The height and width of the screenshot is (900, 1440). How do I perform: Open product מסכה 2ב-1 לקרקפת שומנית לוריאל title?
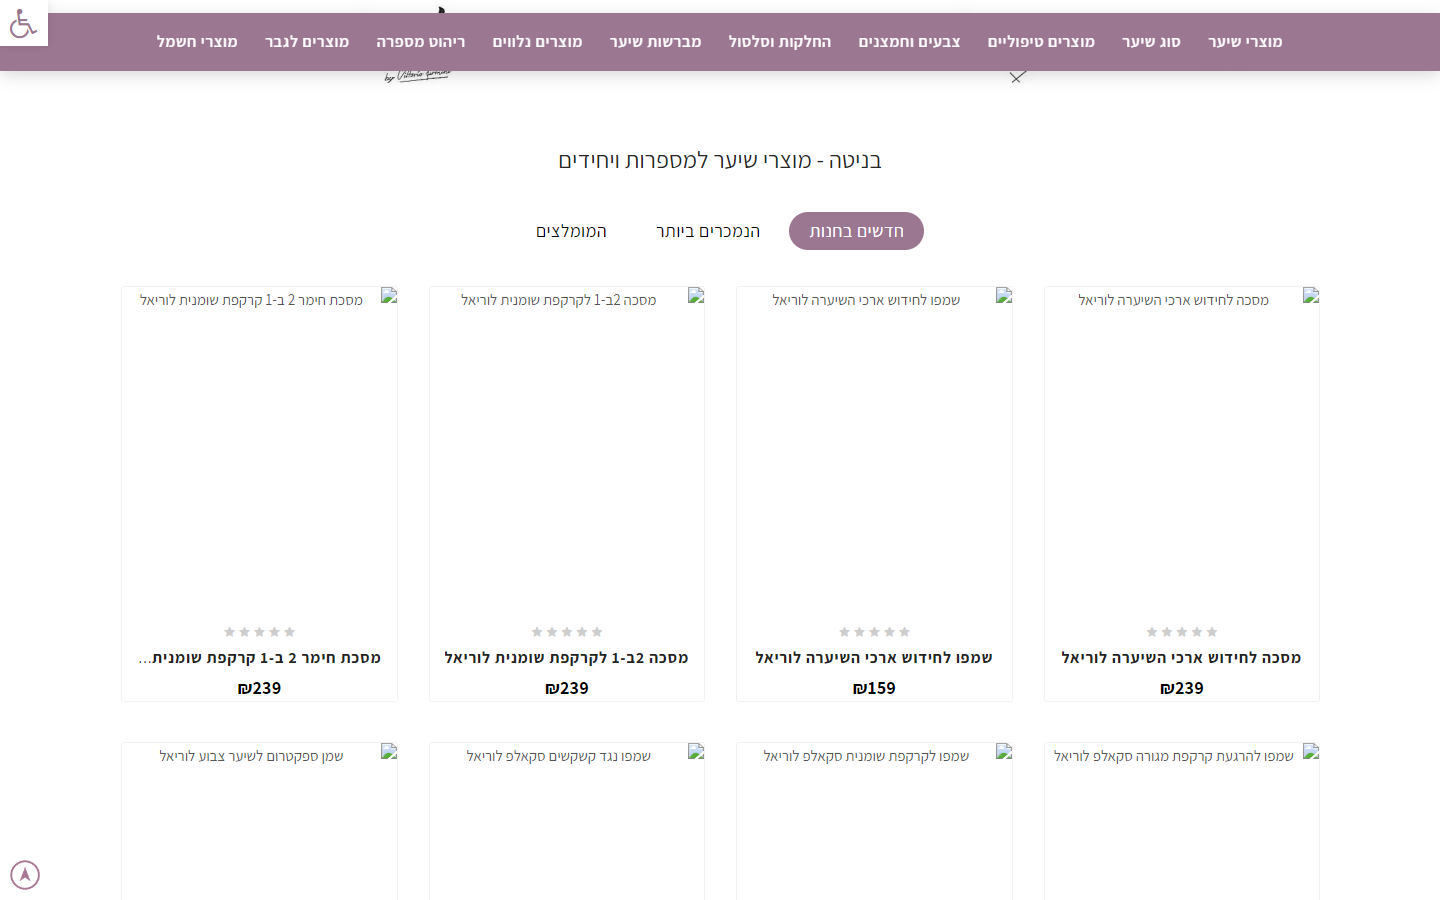(566, 658)
